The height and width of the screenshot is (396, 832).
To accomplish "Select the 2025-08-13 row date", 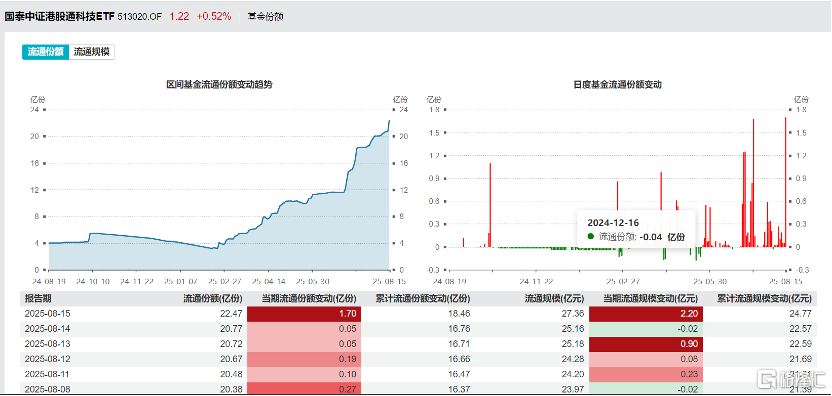I will click(x=47, y=344).
